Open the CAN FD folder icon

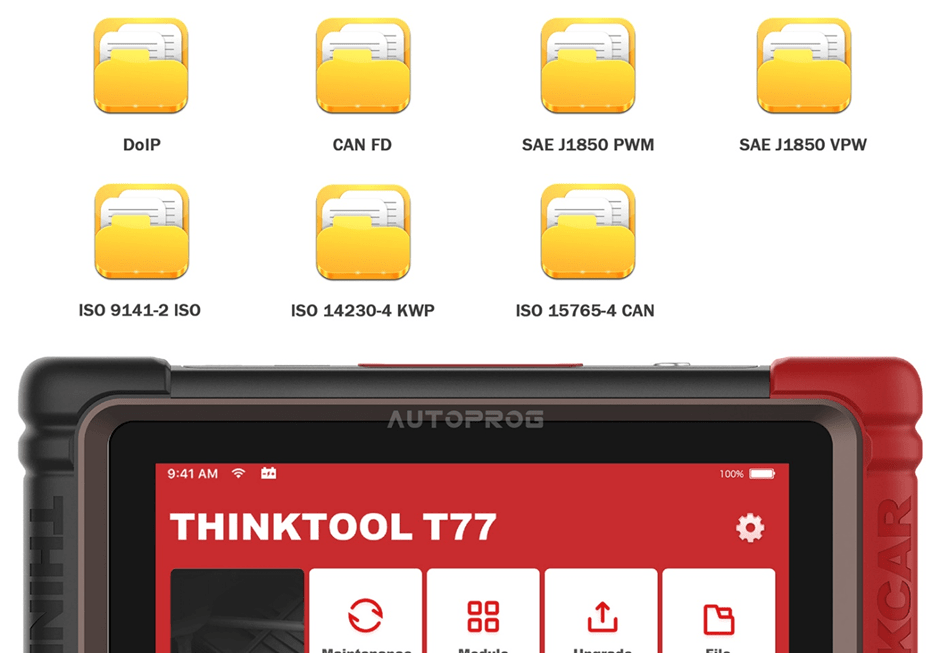pos(363,65)
